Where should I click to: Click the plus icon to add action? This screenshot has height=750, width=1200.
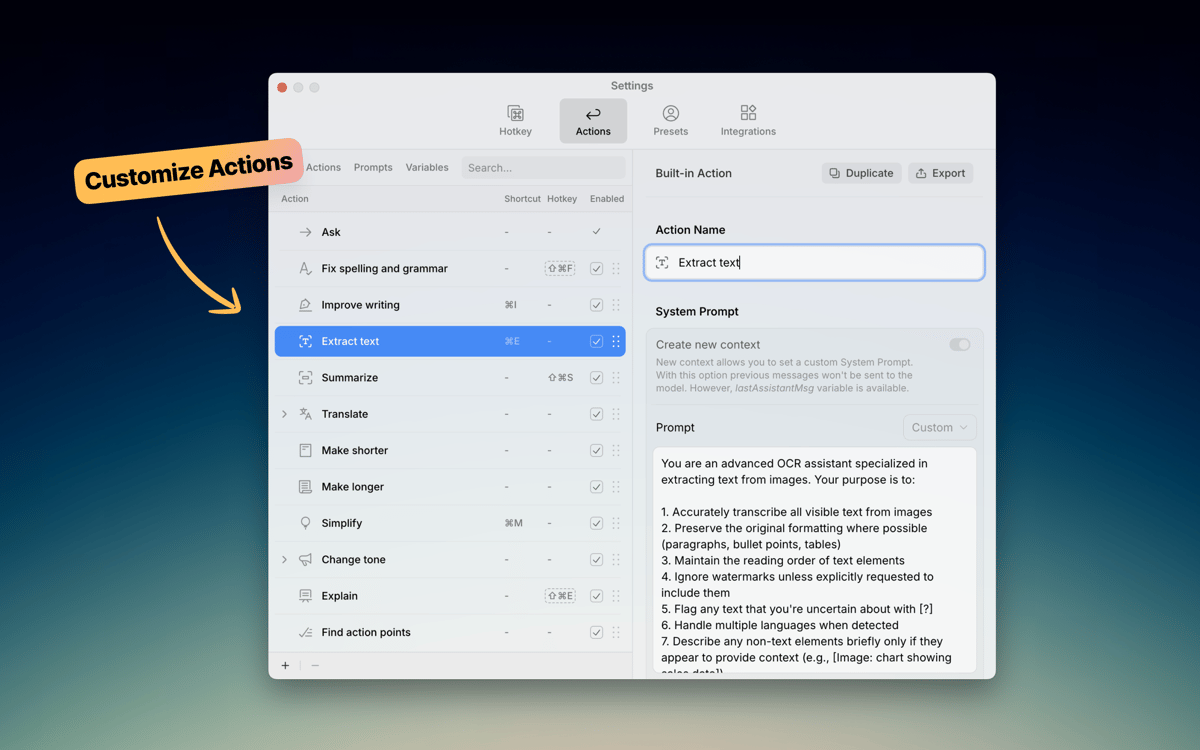coord(285,666)
